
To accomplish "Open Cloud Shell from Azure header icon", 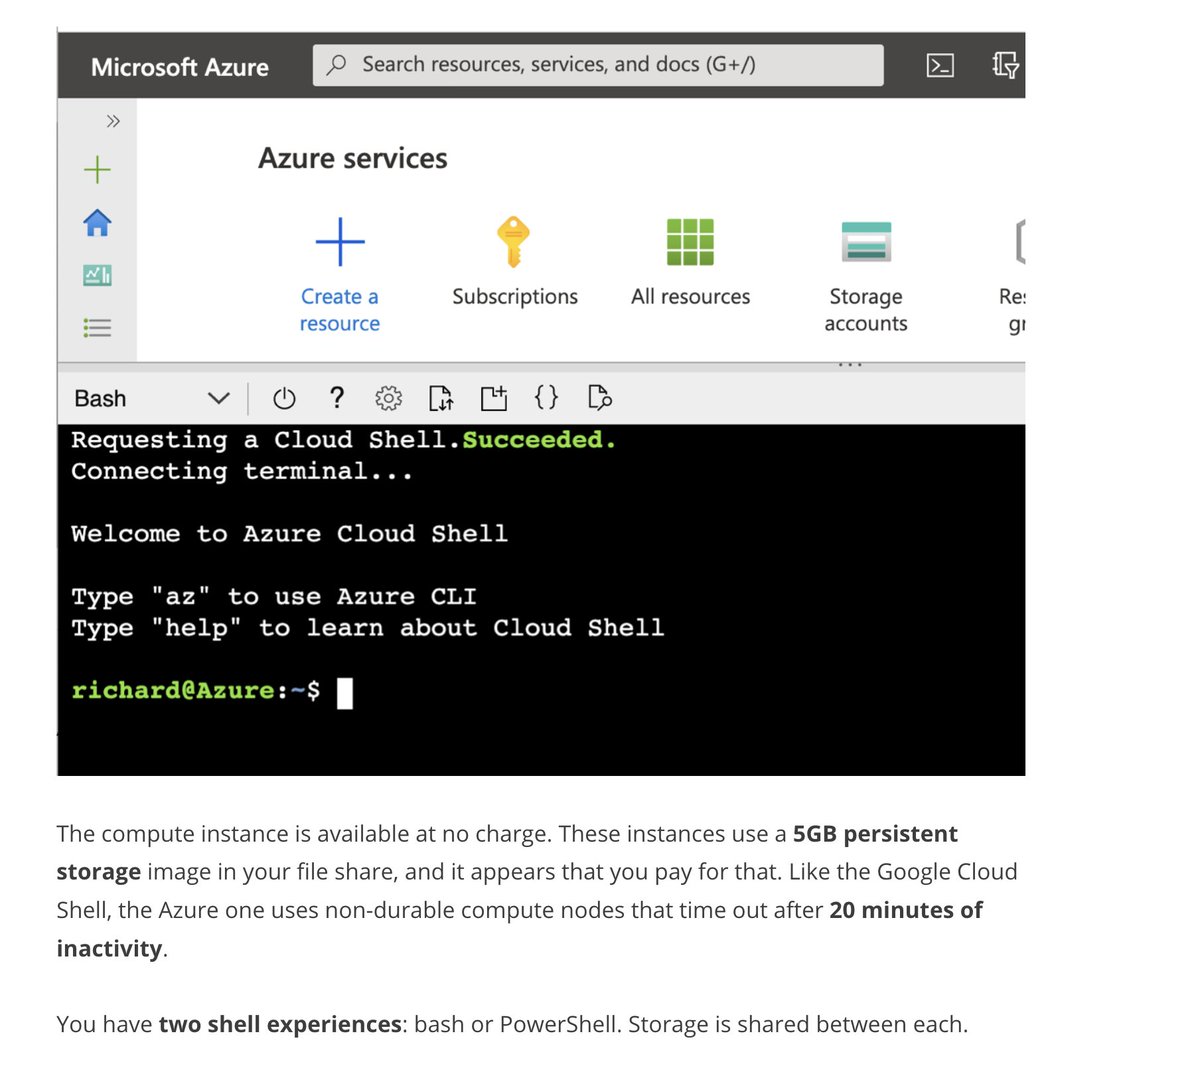I will [x=940, y=66].
